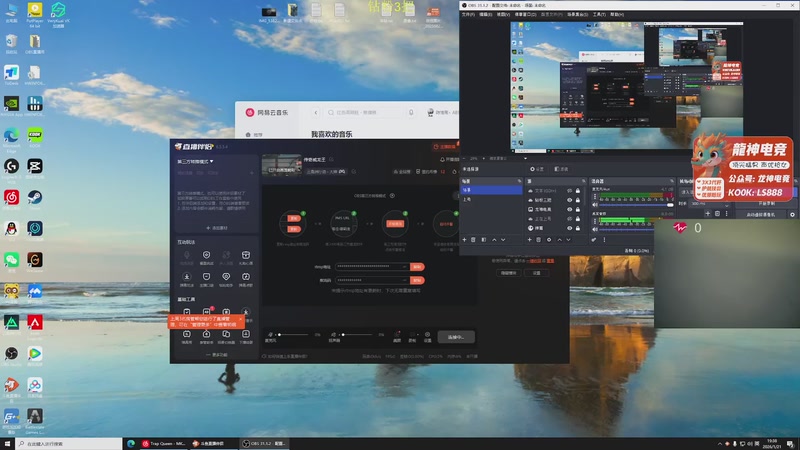Click the 设置 properties button above OBS sources
800x450 pixels.
click(536, 169)
